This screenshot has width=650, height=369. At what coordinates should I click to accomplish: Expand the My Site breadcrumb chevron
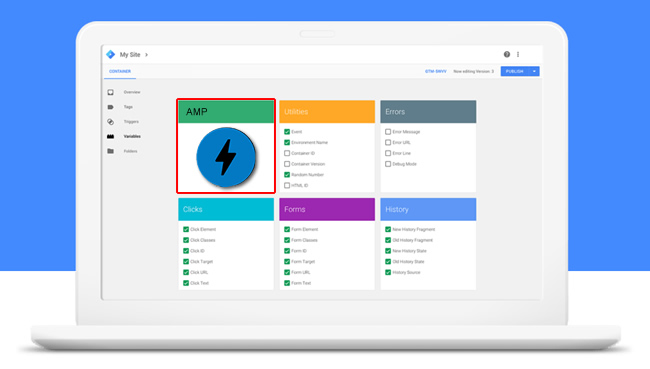point(146,55)
